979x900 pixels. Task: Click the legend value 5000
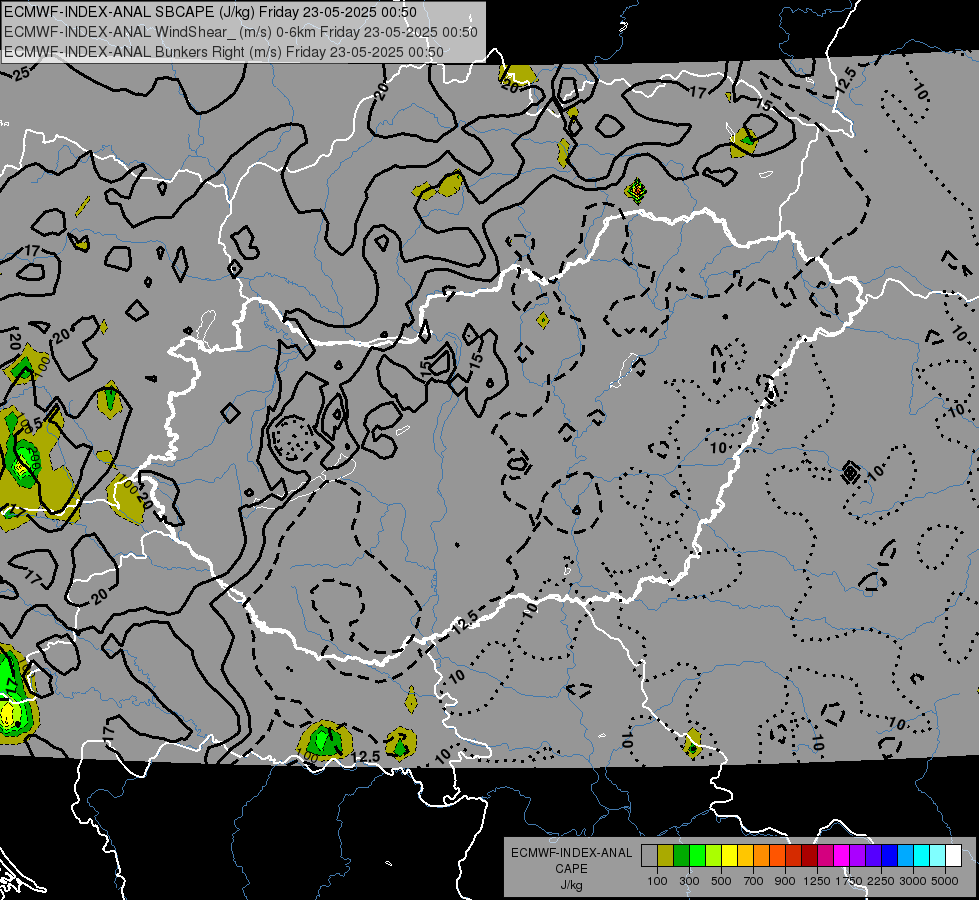tap(945, 881)
